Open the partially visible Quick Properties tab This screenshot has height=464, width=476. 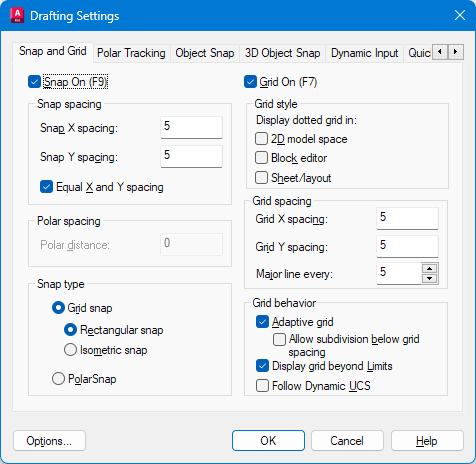[418, 53]
